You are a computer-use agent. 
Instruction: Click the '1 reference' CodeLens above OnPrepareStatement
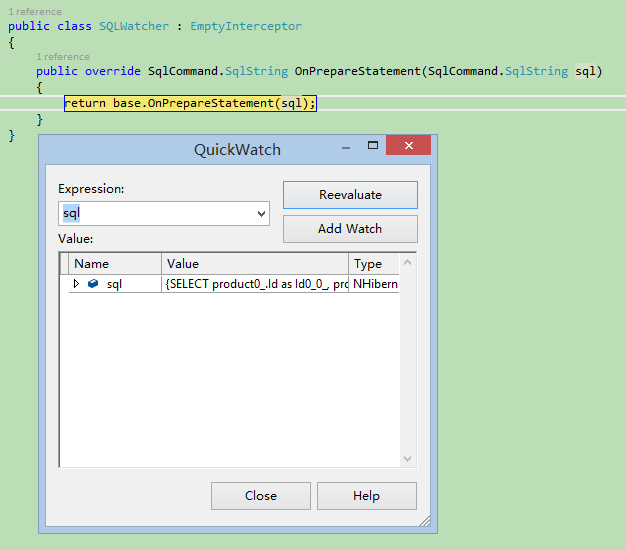pyautogui.click(x=63, y=57)
